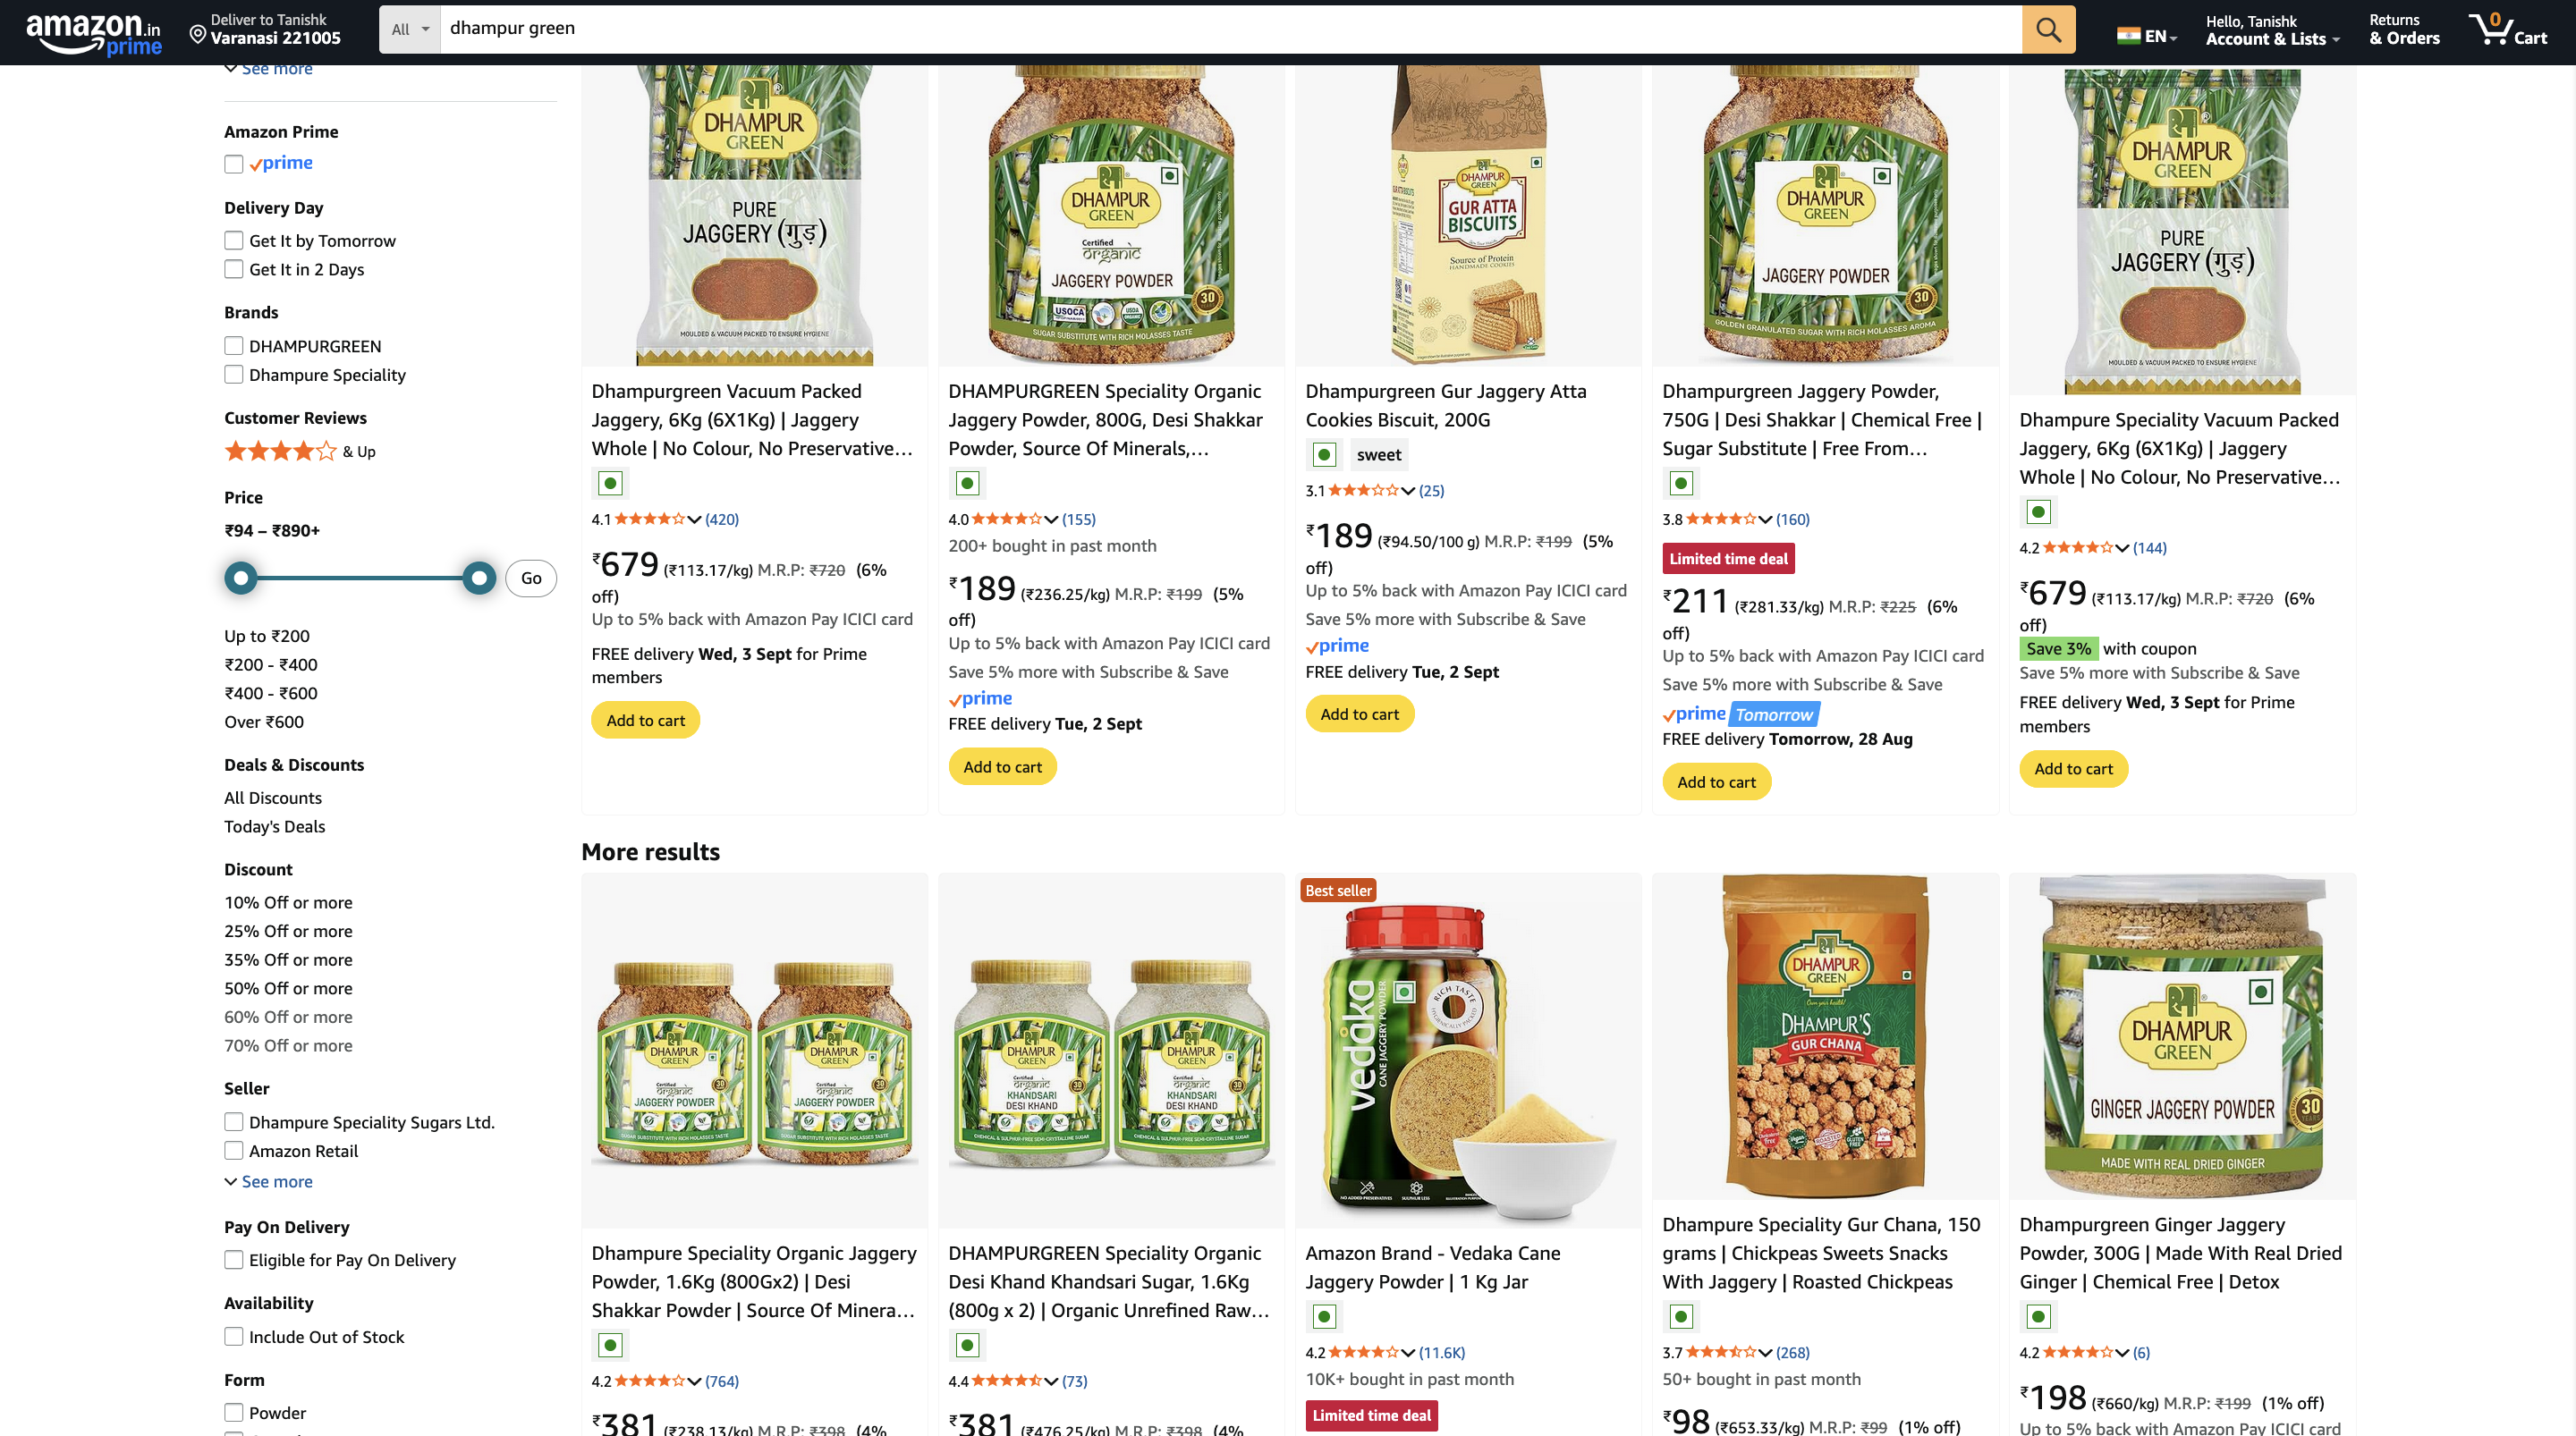Open the All departments search dropdown
The height and width of the screenshot is (1436, 2576).
point(410,29)
